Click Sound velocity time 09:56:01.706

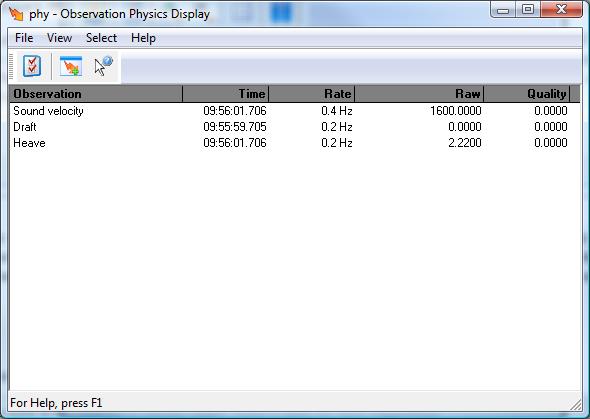coord(235,111)
